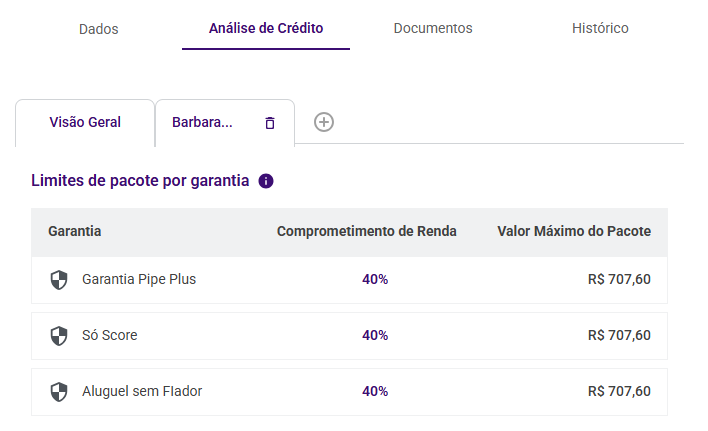Click shield icon for Aluguel sem Fiador
The image size is (708, 431).
59,392
